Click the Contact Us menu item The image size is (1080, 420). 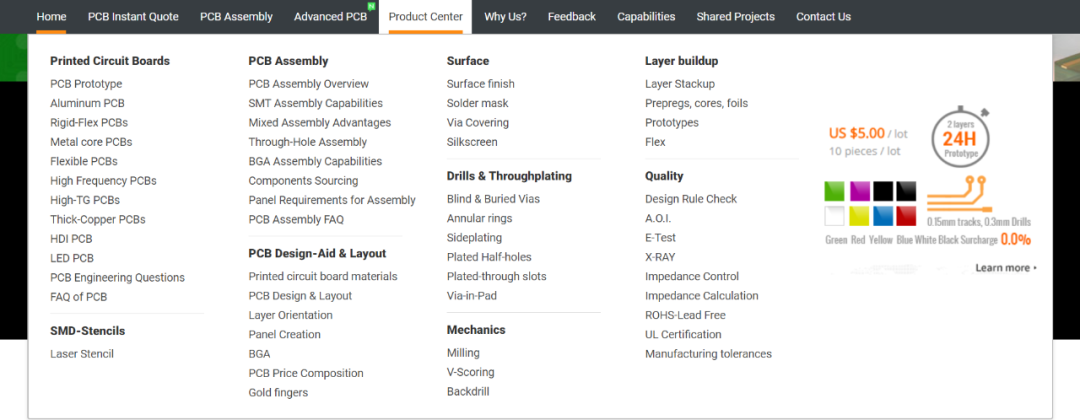tap(823, 16)
